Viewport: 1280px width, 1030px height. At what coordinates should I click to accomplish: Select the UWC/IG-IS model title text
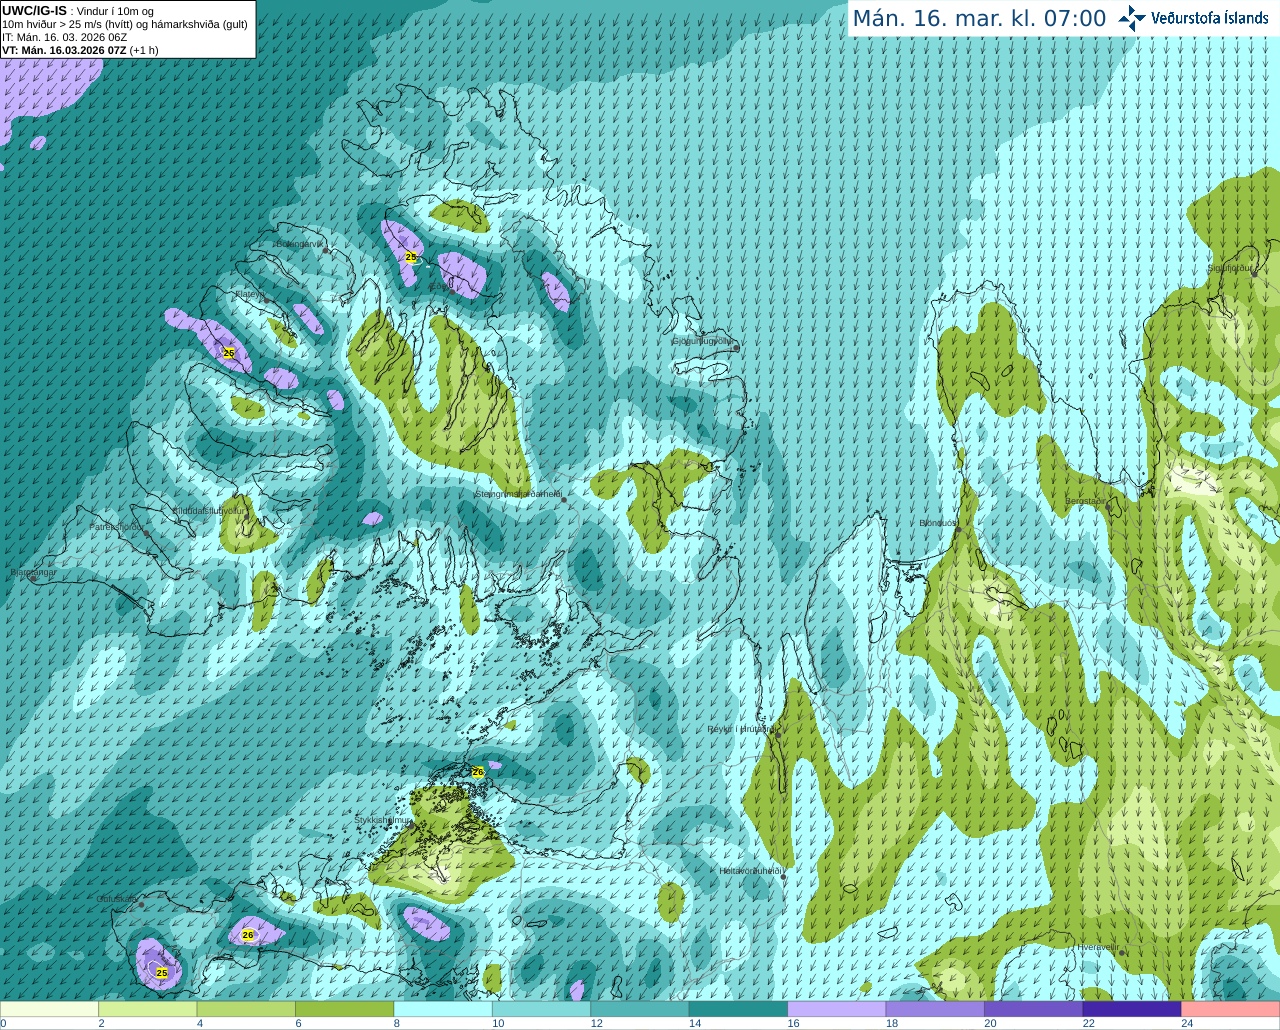(34, 10)
